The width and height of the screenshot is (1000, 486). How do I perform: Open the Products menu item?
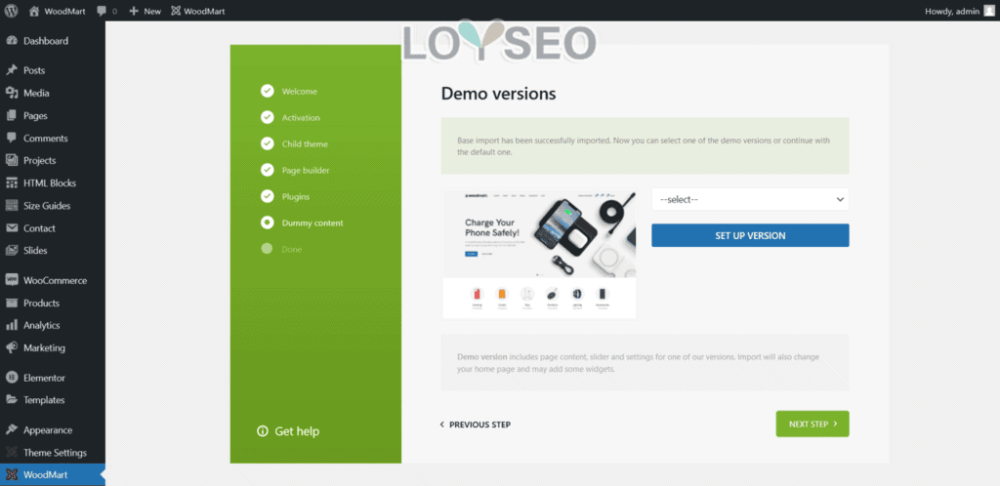coord(52,303)
